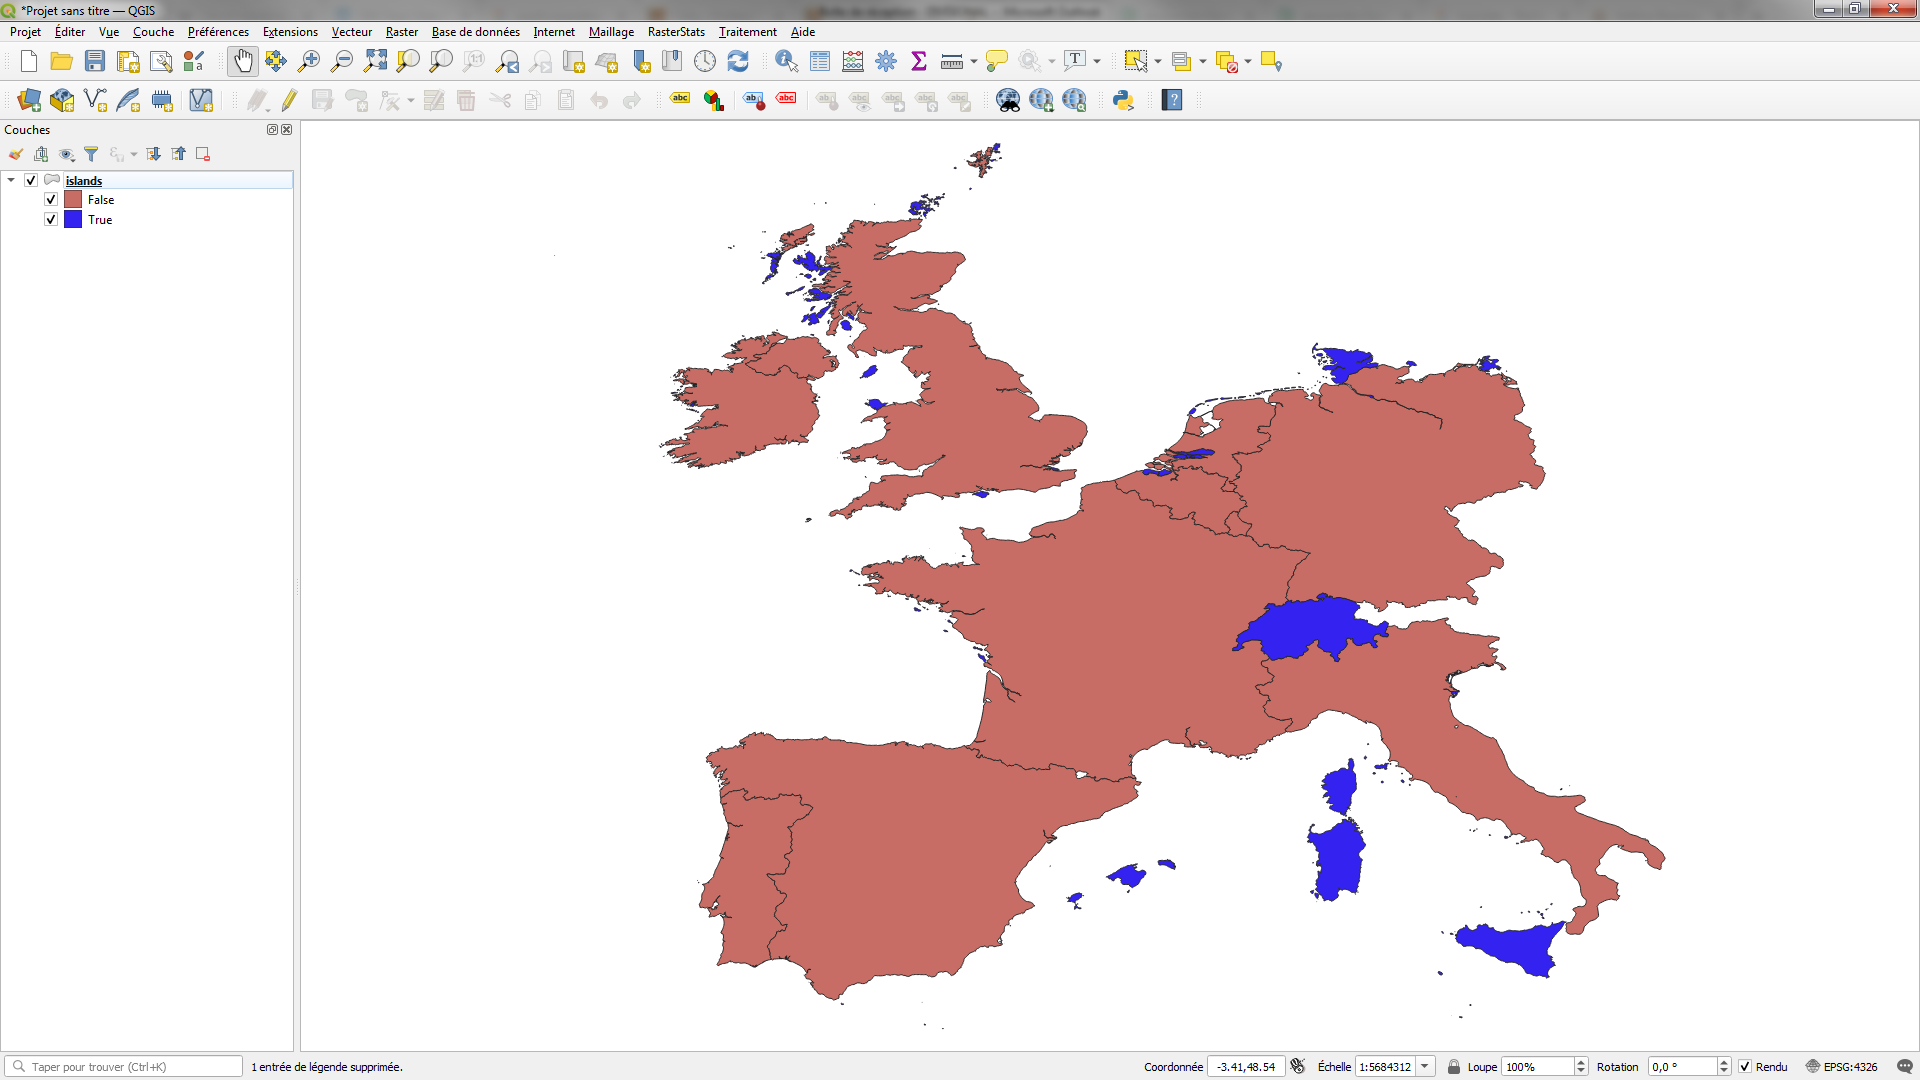This screenshot has height=1080, width=1920.
Task: Click the locator search field
Action: pyautogui.click(x=124, y=1067)
